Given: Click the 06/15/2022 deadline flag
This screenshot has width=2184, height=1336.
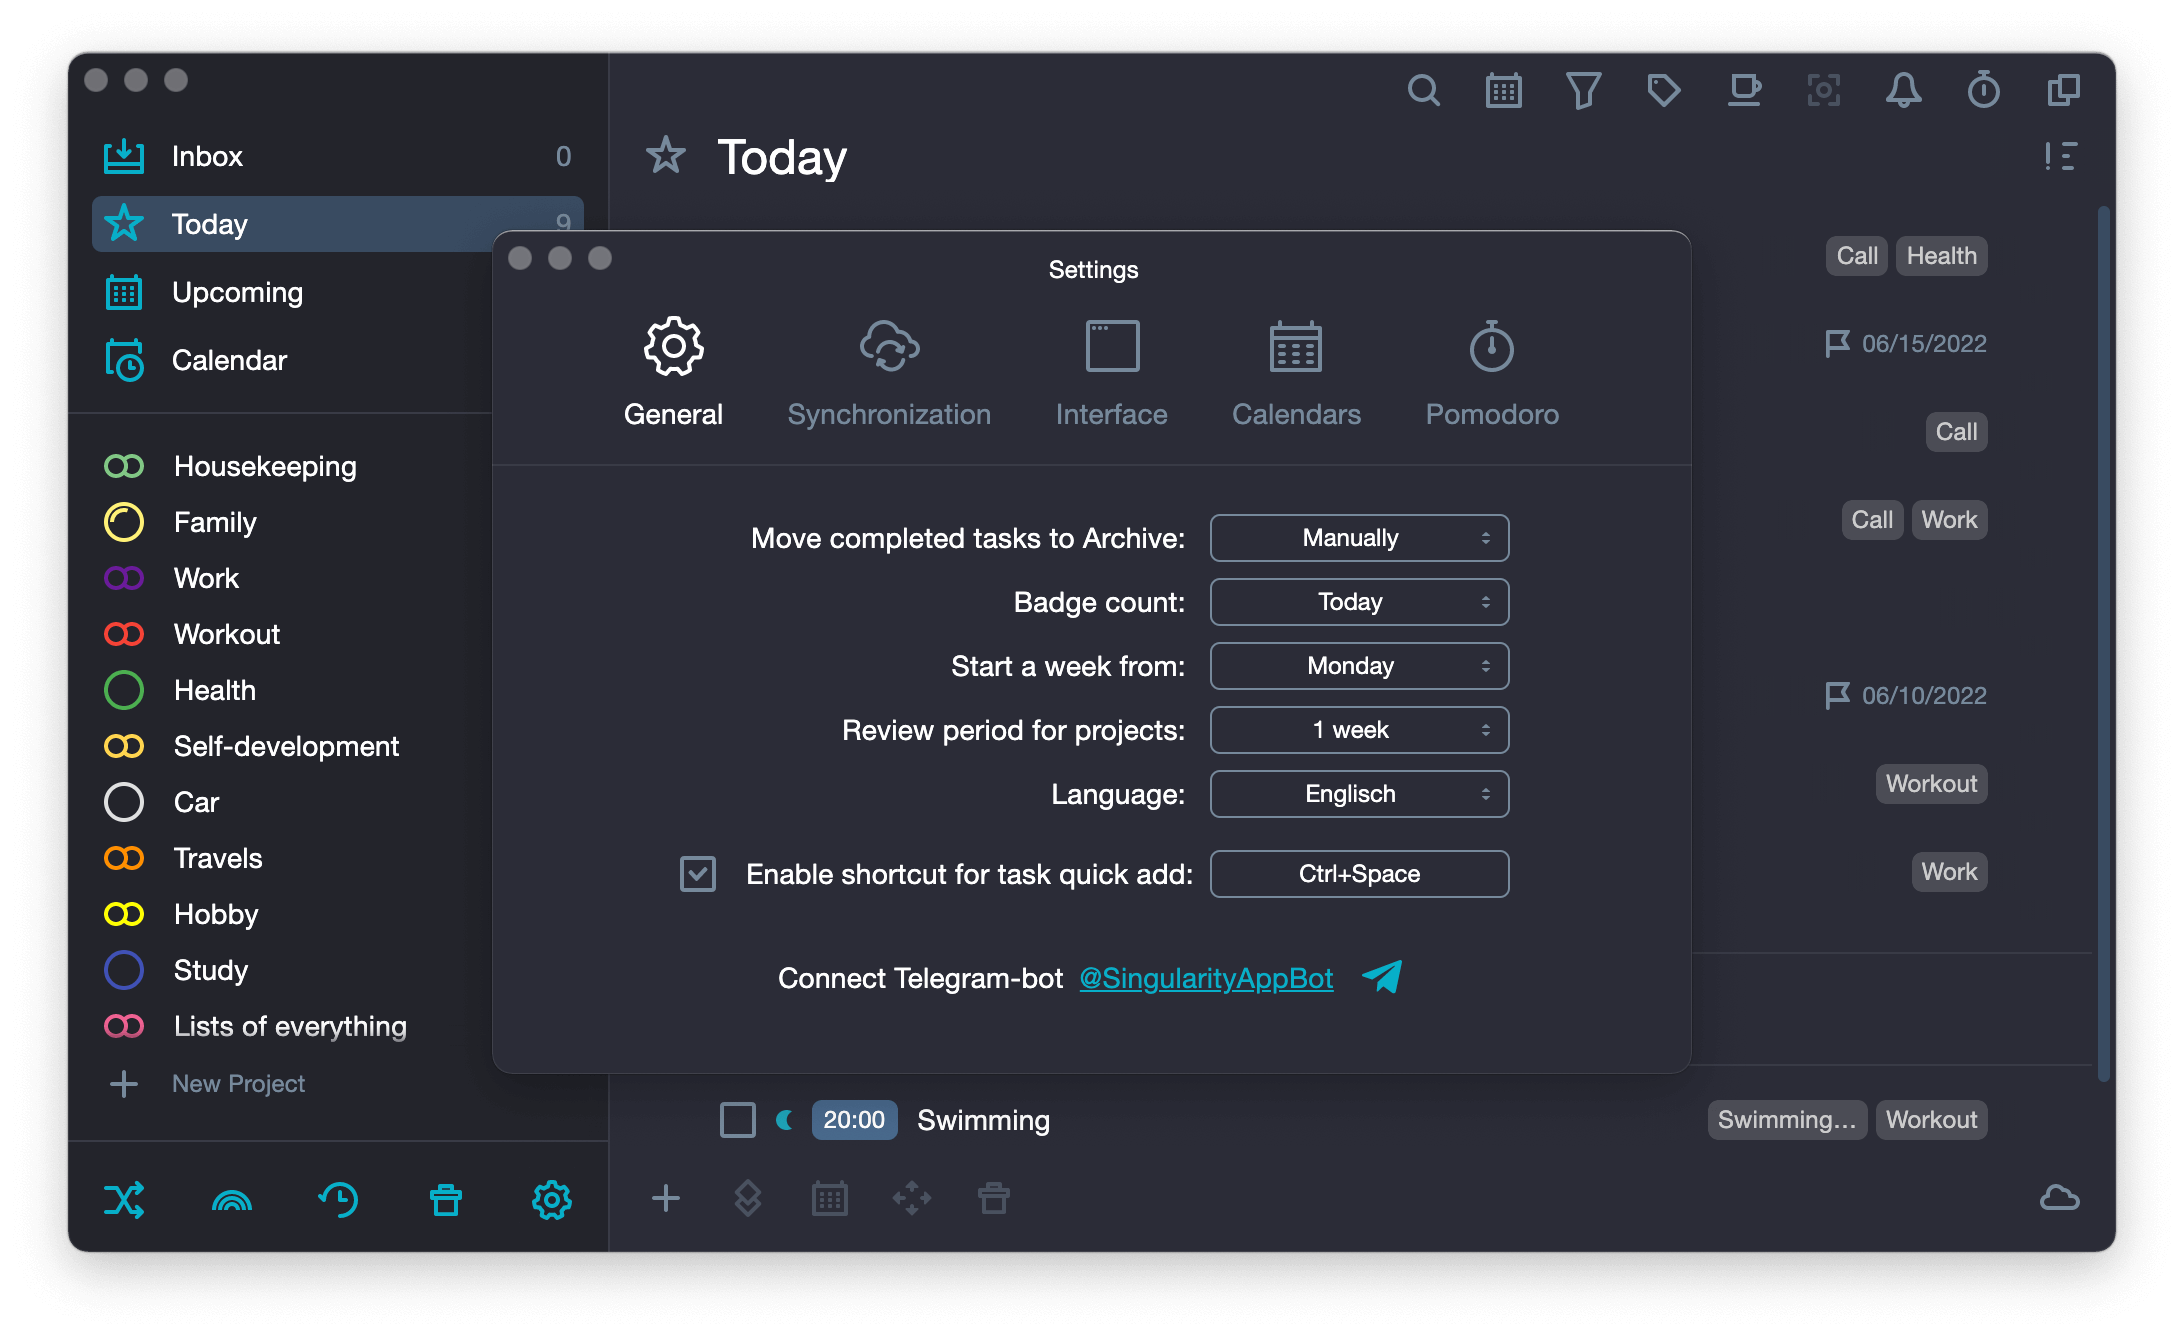Looking at the screenshot, I should tap(1906, 344).
